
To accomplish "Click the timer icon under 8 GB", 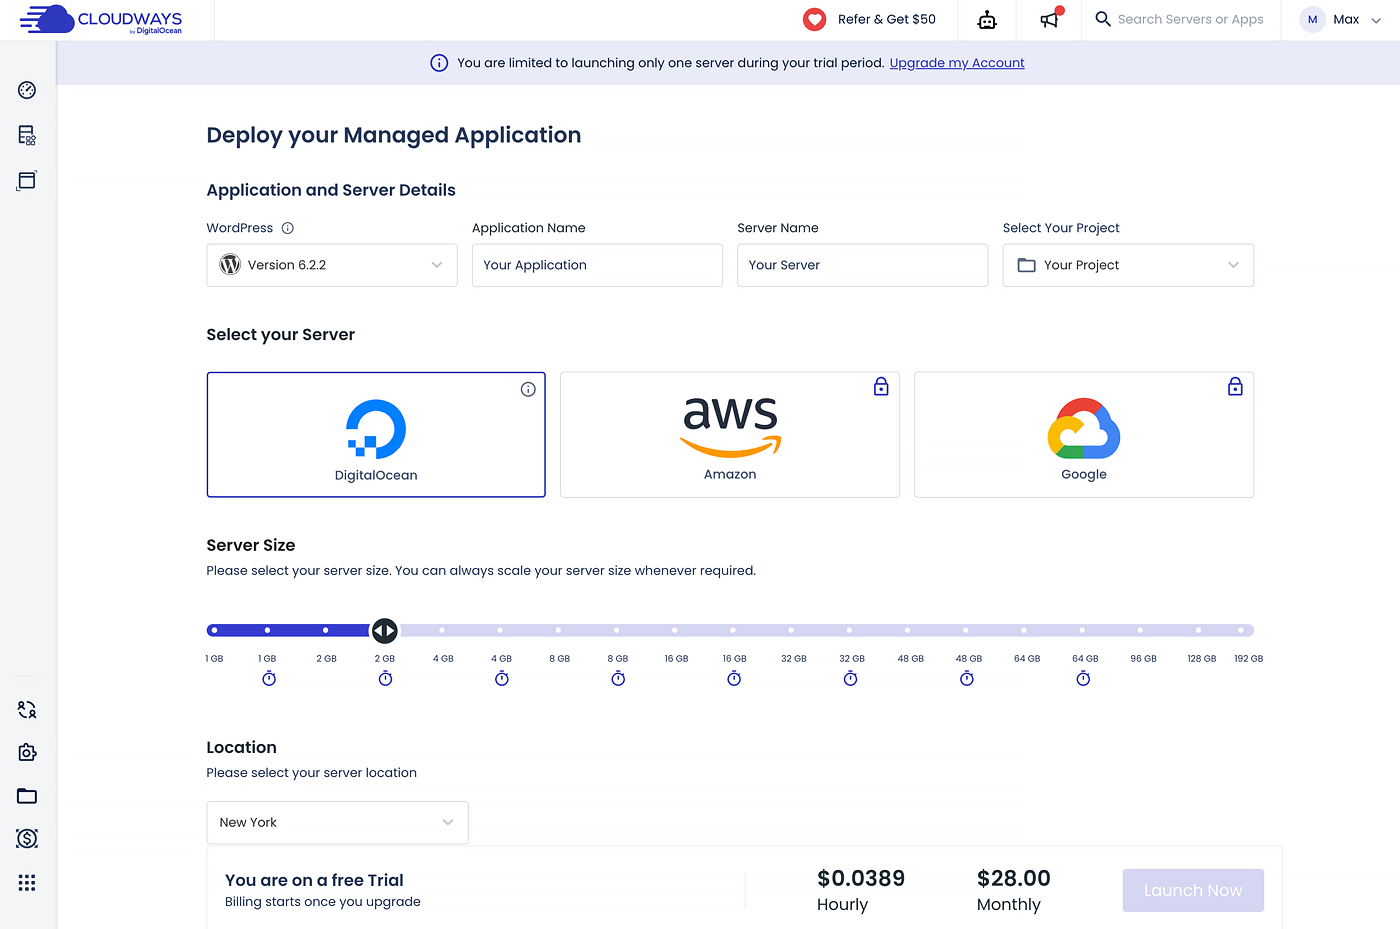I will click(618, 678).
